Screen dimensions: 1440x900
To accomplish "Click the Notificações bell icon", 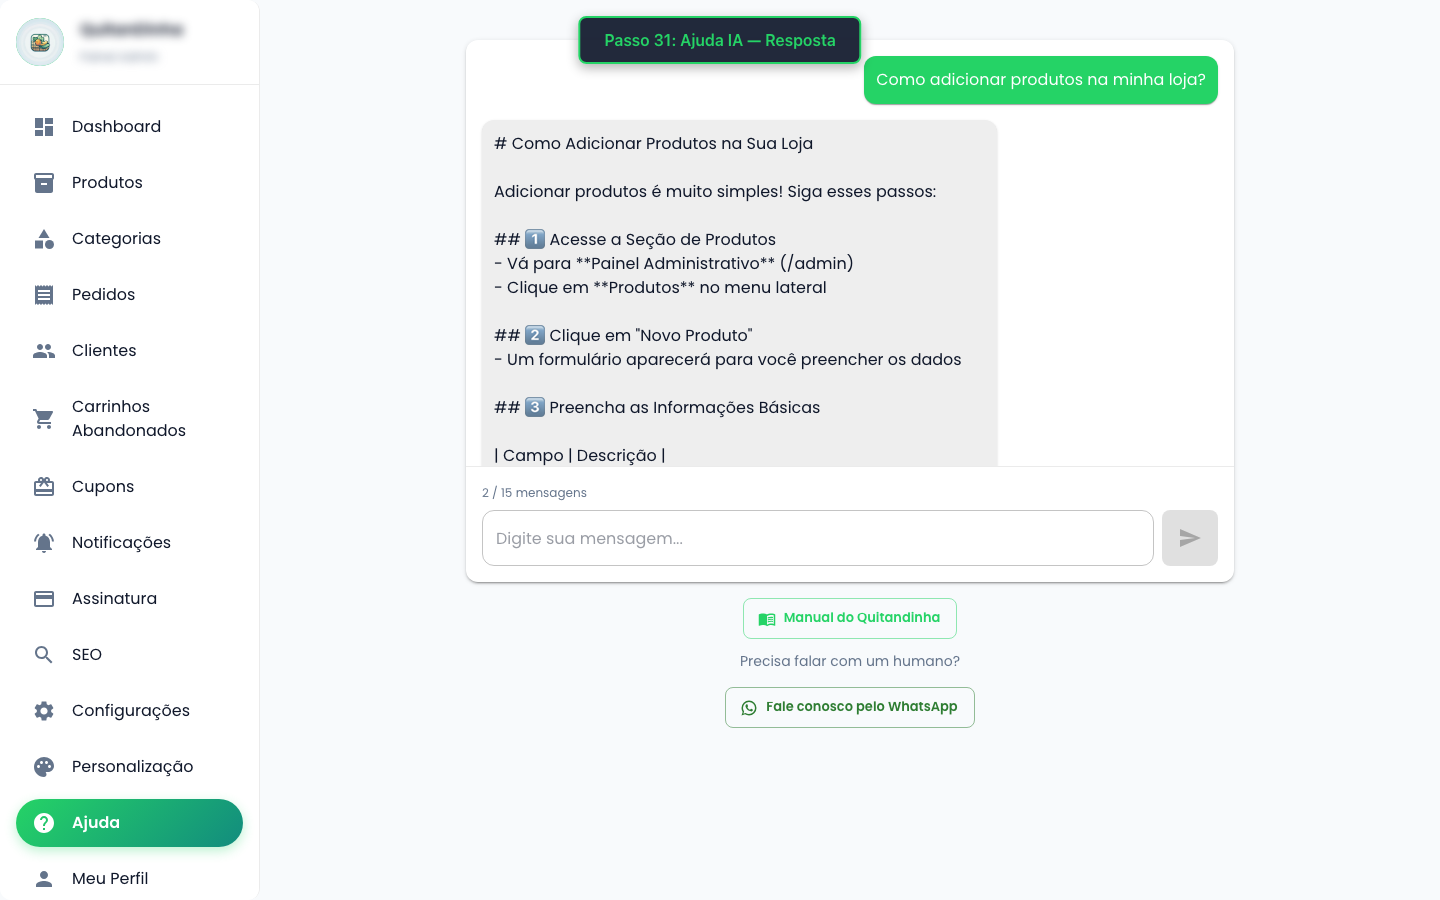I will point(44,543).
